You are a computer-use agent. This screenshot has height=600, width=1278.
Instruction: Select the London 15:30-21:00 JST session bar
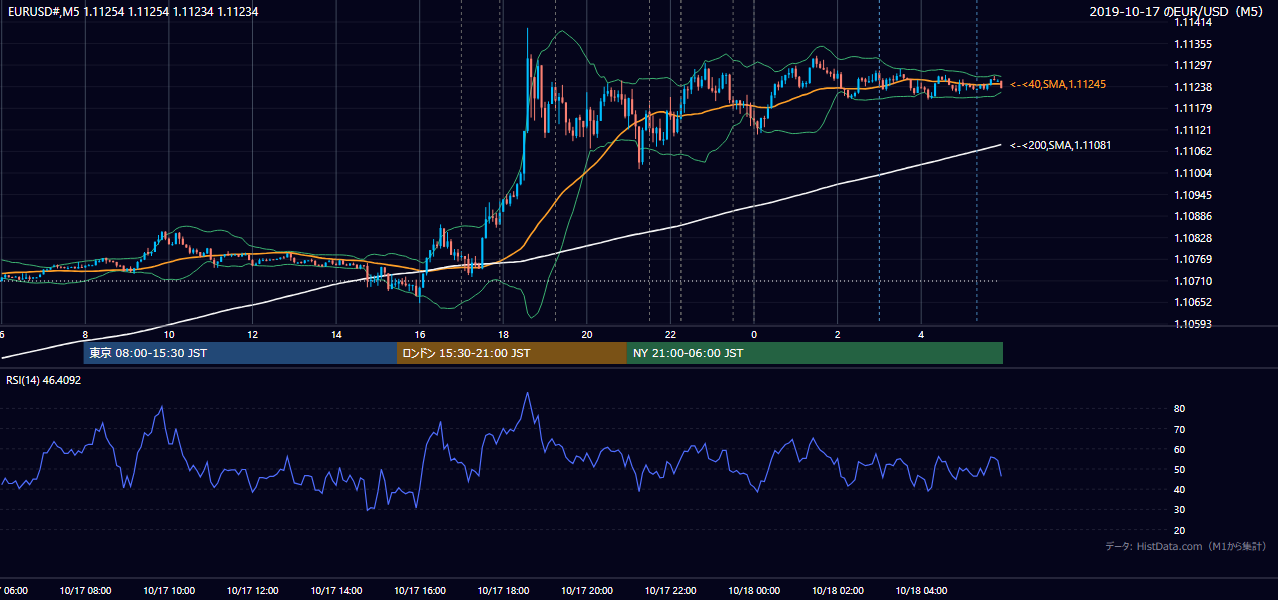click(512, 353)
